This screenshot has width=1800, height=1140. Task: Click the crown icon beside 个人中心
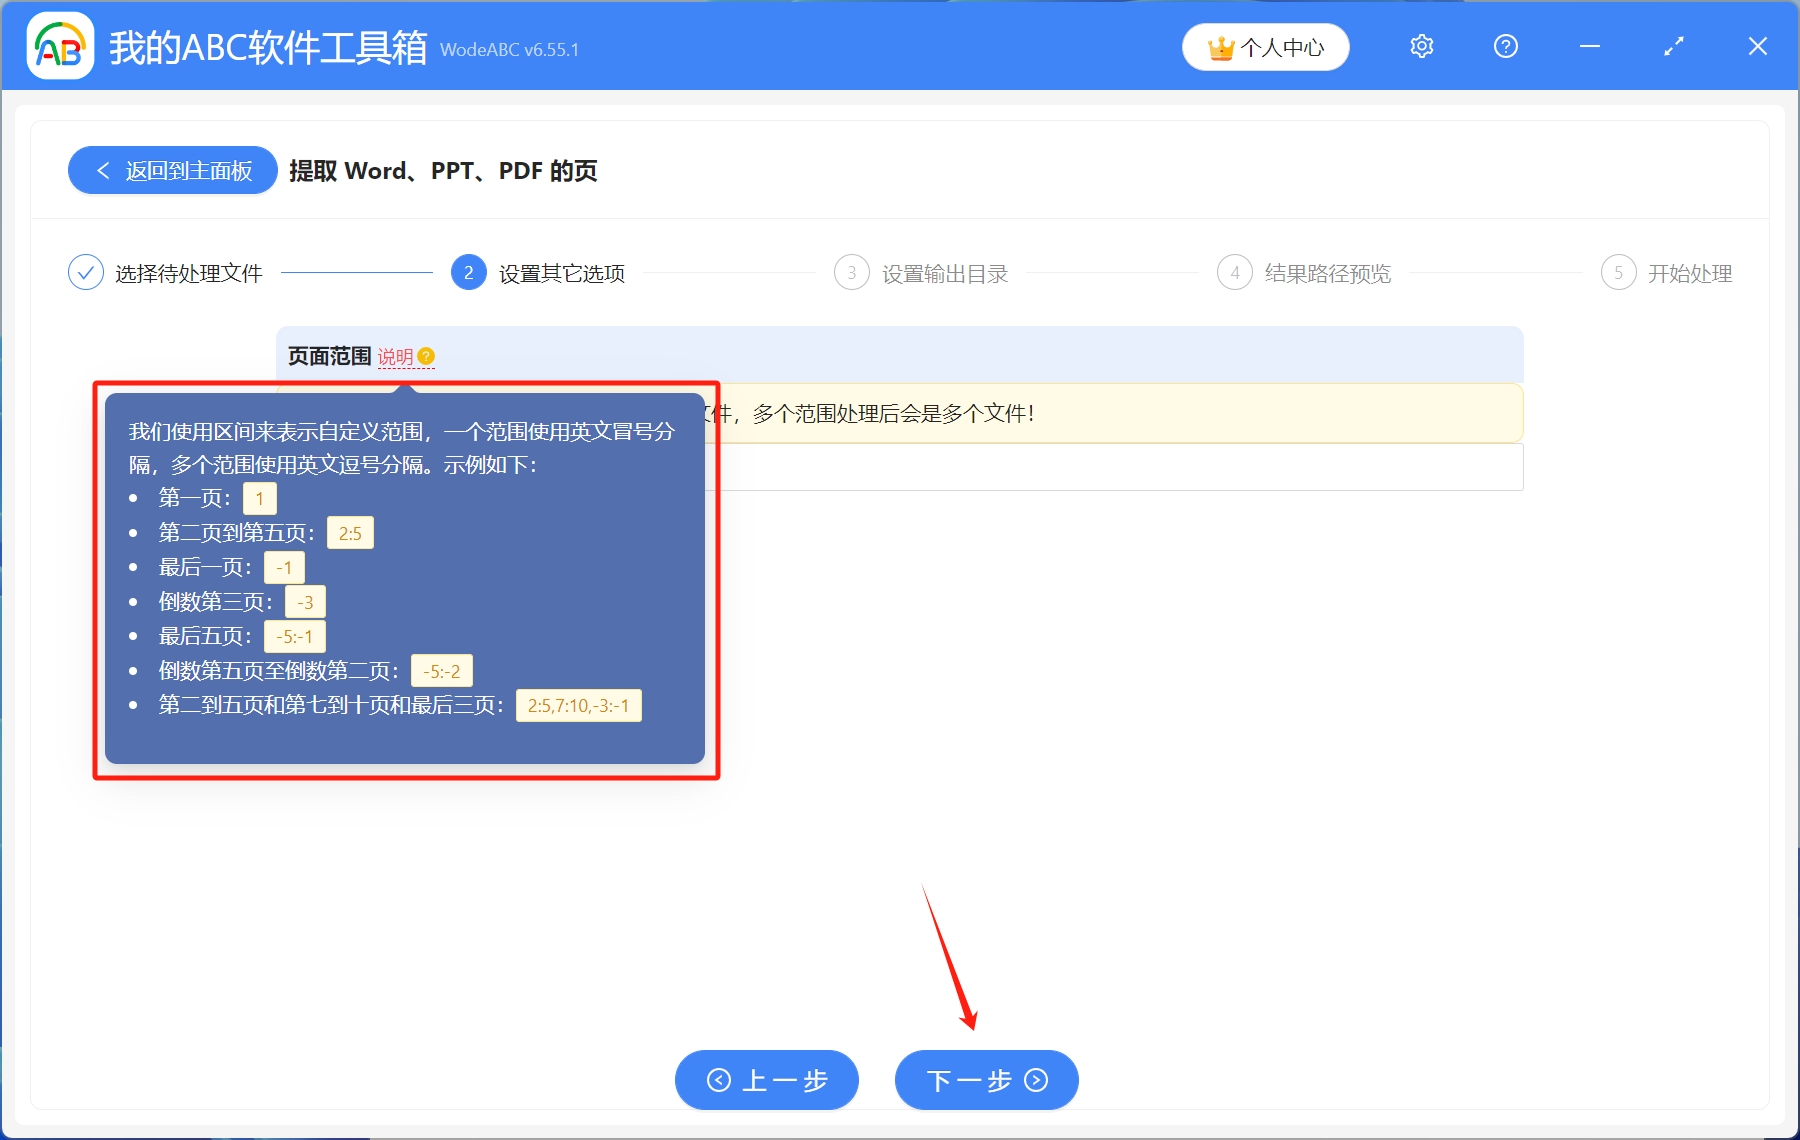coord(1220,46)
